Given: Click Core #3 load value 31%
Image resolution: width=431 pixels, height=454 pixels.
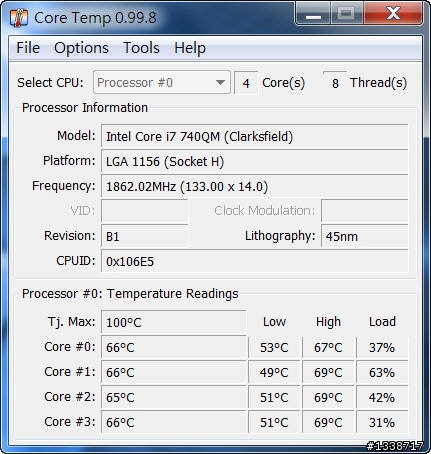Looking at the screenshot, I should [x=382, y=422].
